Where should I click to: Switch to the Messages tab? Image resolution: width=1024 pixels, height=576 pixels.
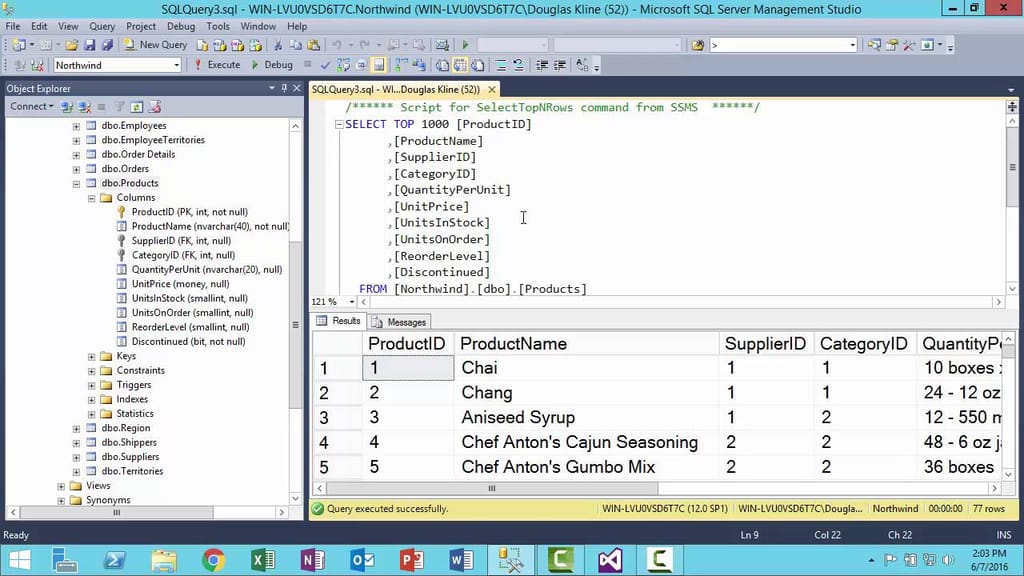[399, 321]
